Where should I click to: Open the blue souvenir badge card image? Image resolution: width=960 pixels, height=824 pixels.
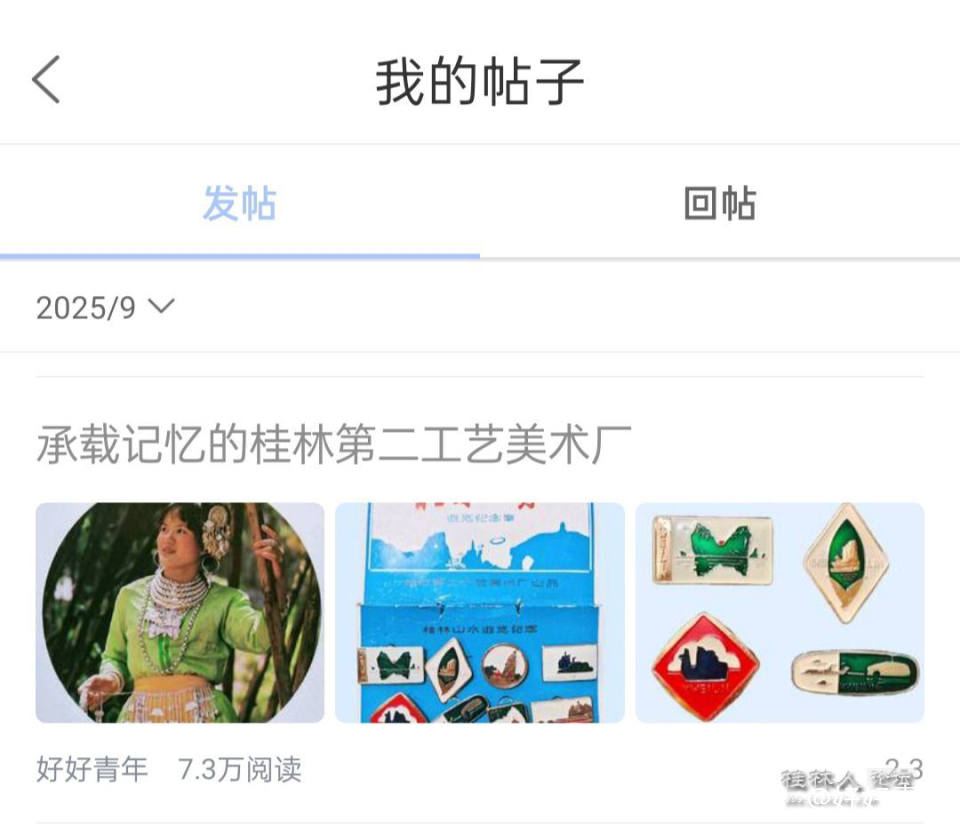(480, 612)
